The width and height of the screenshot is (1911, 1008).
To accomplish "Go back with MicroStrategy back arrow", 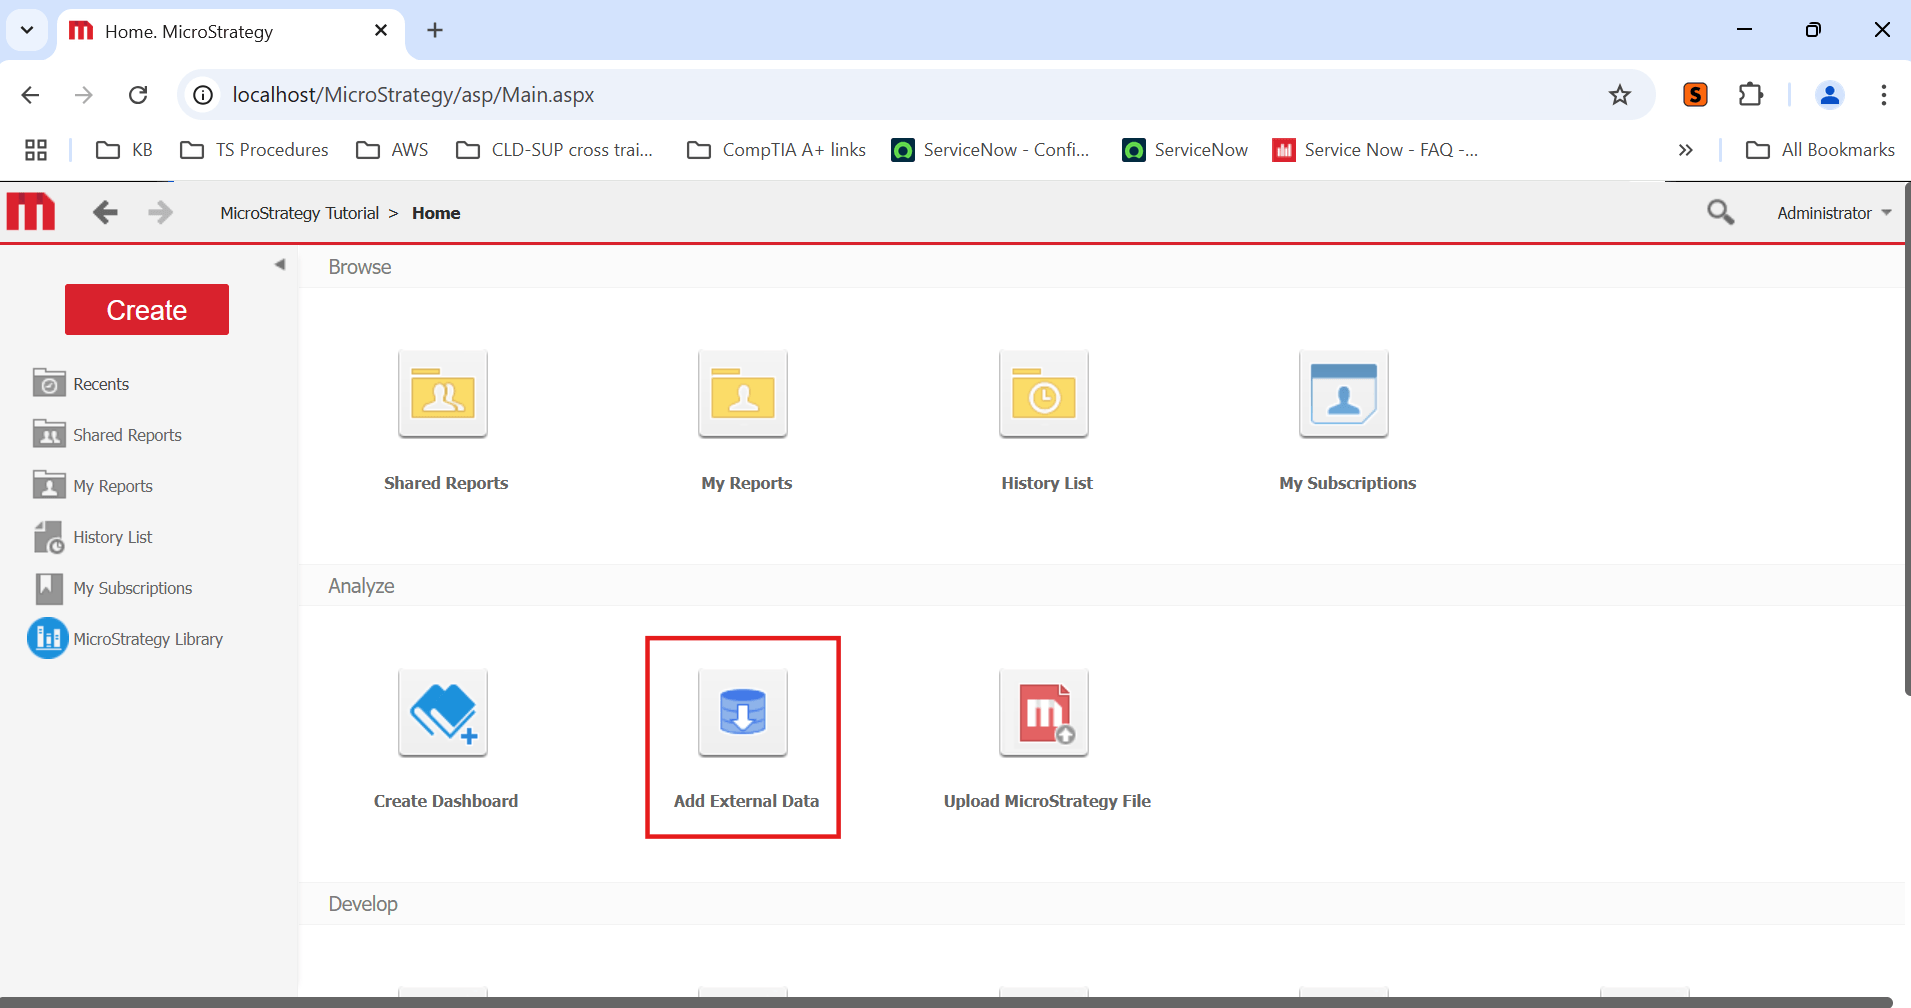I will click(105, 212).
